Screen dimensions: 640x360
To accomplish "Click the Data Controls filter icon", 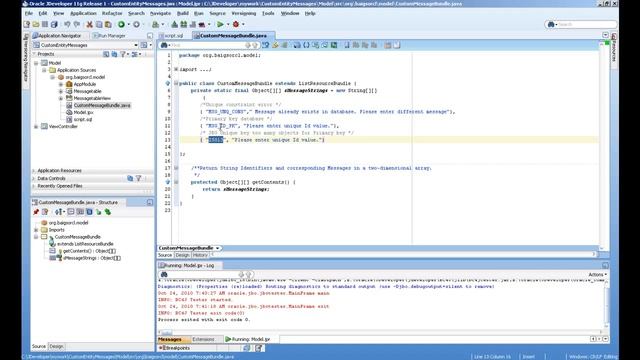I will [x=139, y=178].
